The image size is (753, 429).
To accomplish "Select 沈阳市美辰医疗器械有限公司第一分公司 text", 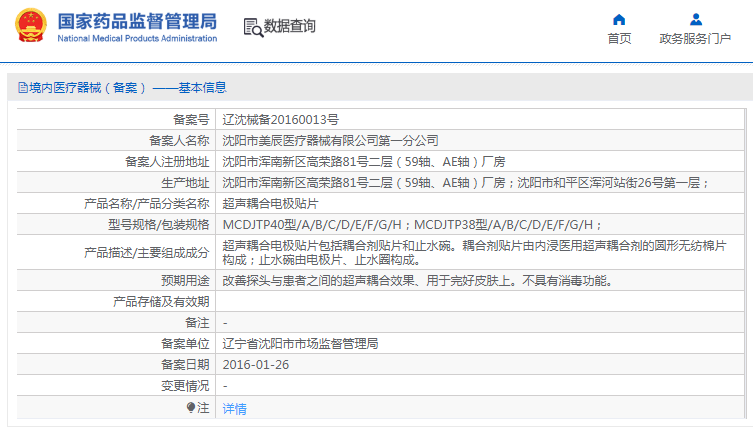I will click(330, 141).
